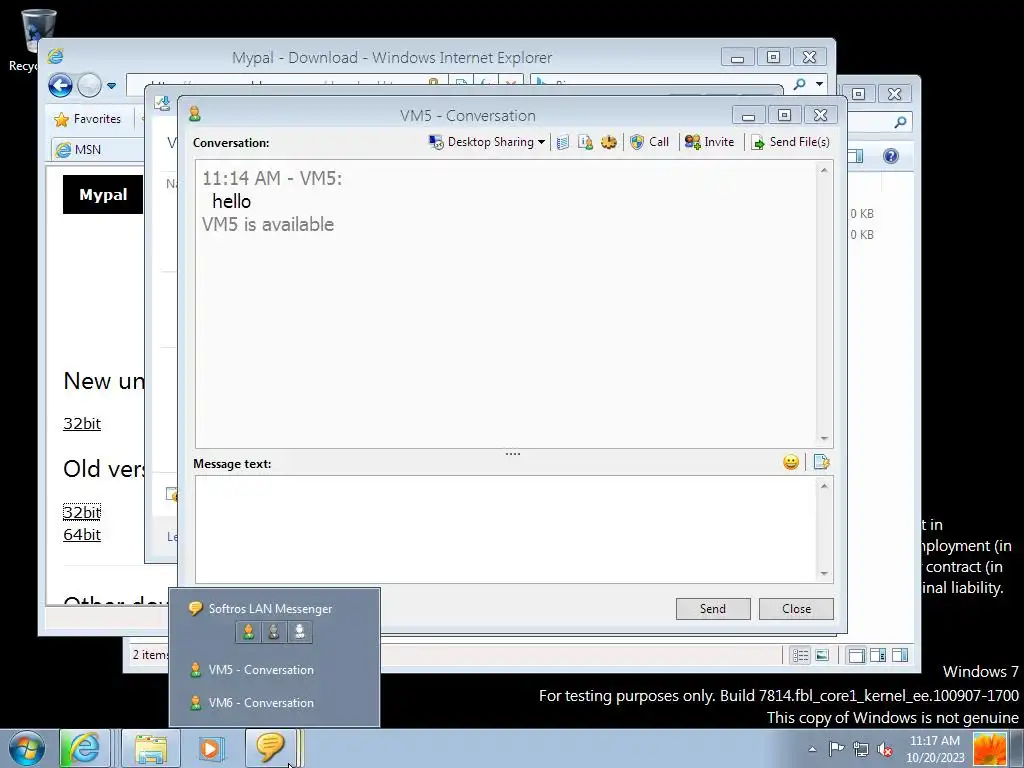Viewport: 1024px width, 768px height.
Task: Open Action Center flag tray icon
Action: 836,749
